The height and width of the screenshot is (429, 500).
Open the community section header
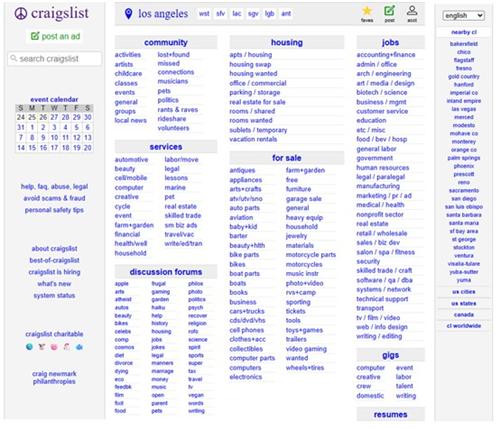166,43
